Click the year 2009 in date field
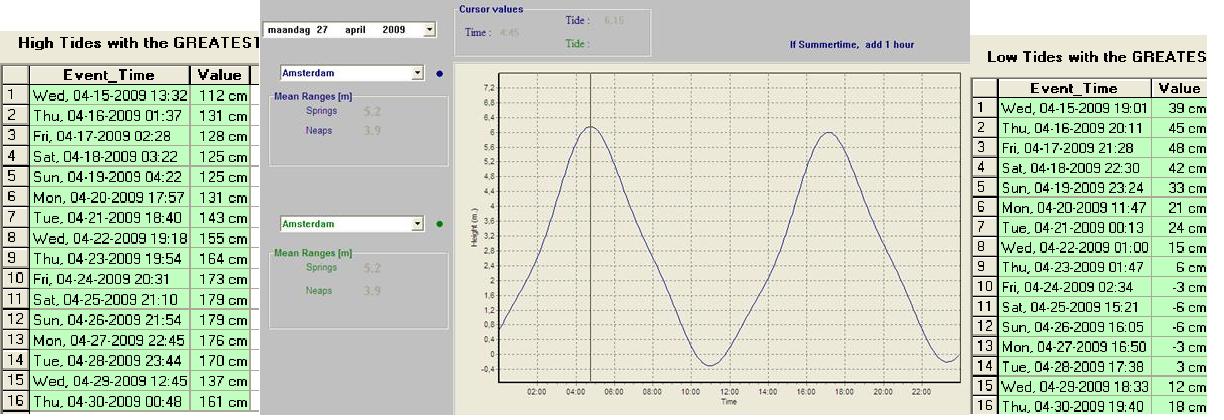 click(393, 30)
